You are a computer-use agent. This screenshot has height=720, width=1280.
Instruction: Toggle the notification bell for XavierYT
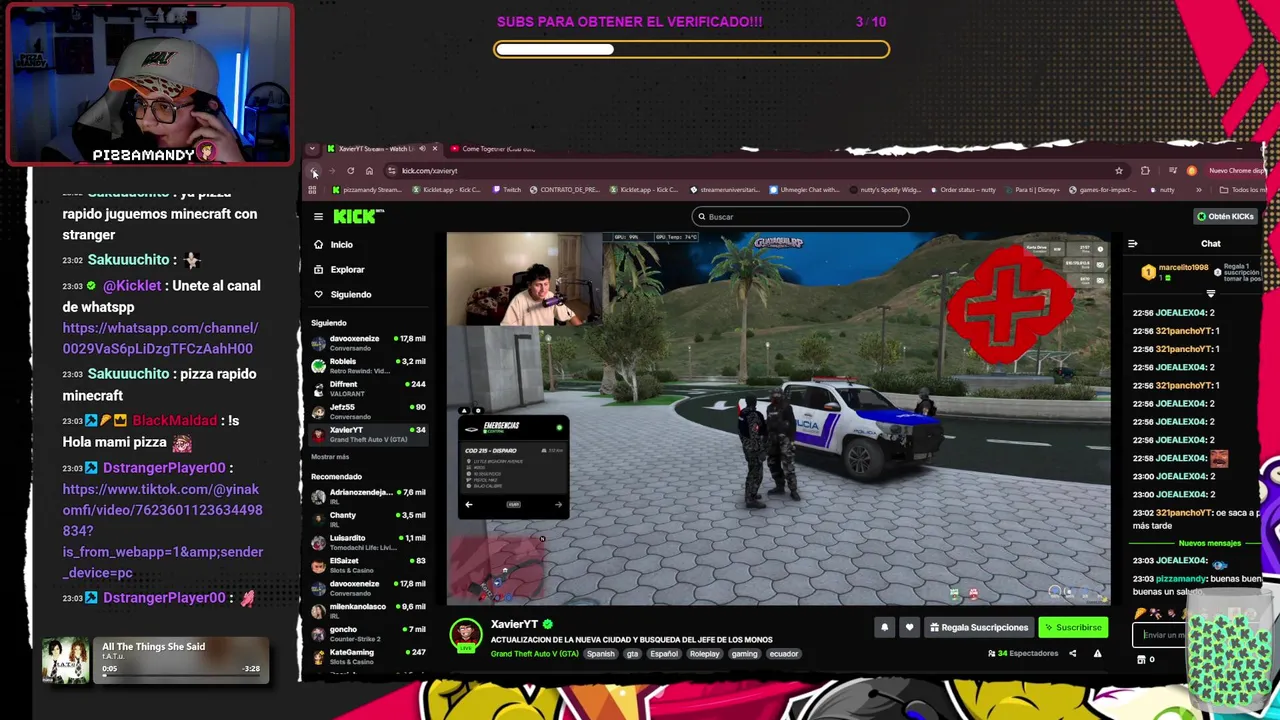[x=884, y=628]
